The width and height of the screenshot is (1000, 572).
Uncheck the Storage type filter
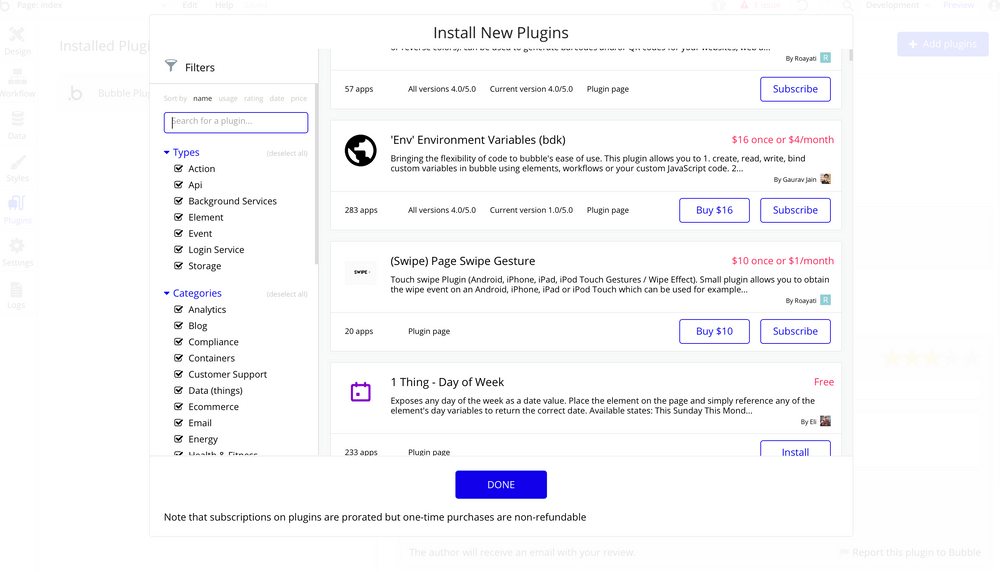click(x=179, y=266)
